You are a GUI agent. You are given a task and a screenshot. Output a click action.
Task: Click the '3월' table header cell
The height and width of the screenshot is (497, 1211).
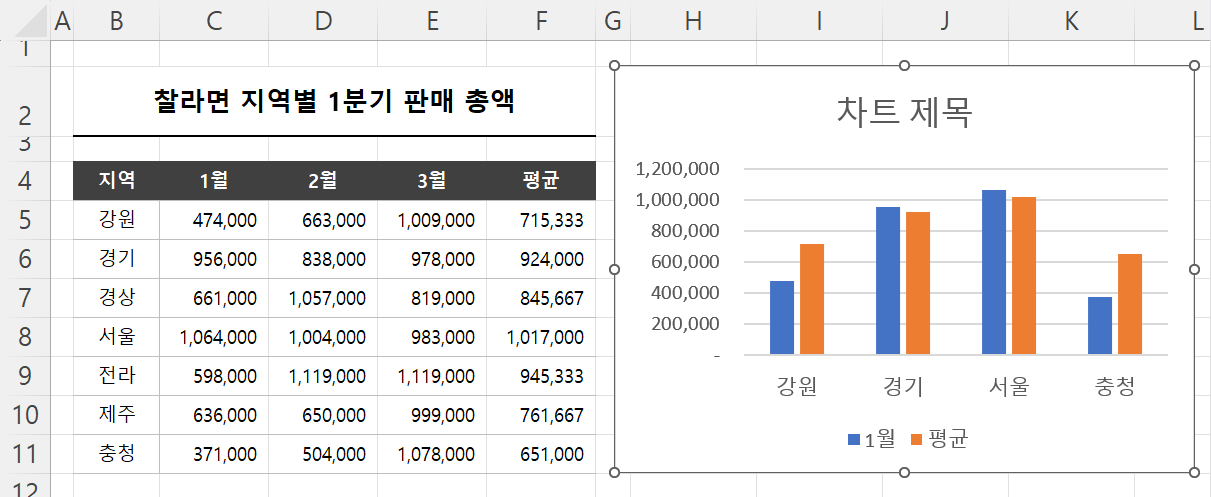pyautogui.click(x=432, y=181)
